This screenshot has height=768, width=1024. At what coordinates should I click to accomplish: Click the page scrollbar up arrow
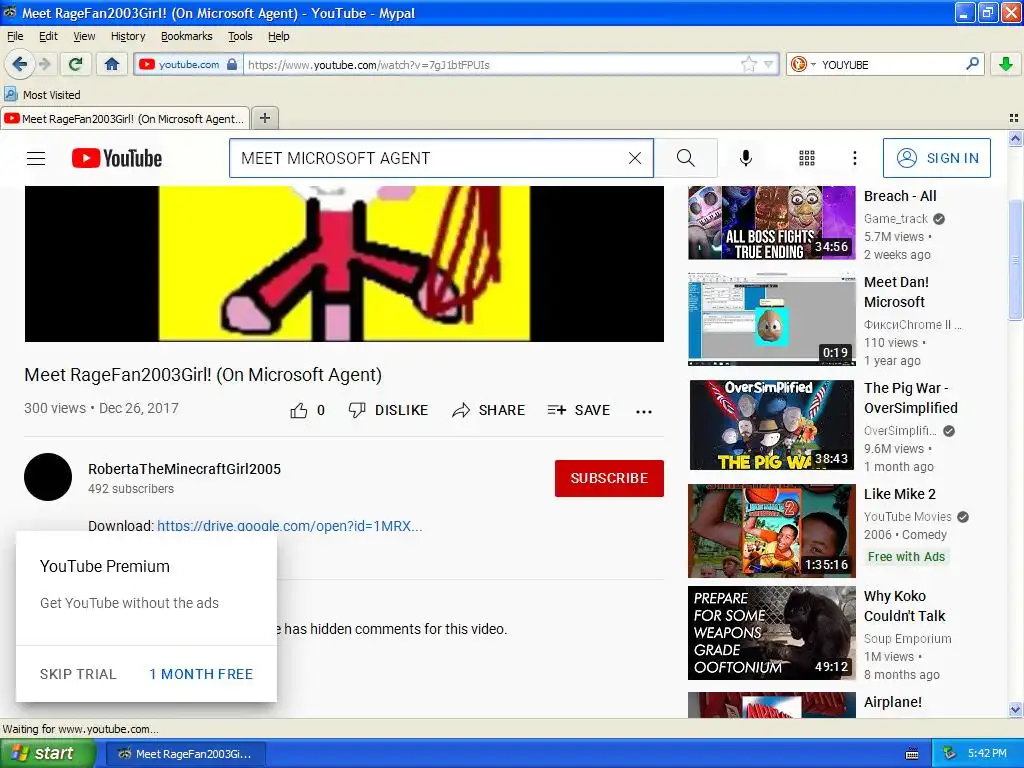click(1015, 138)
